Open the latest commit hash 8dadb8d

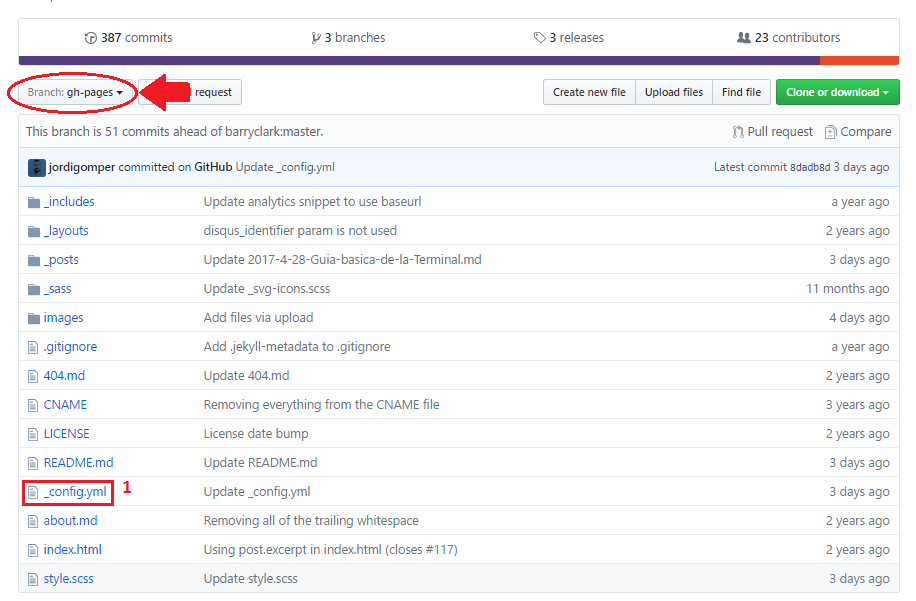click(810, 168)
